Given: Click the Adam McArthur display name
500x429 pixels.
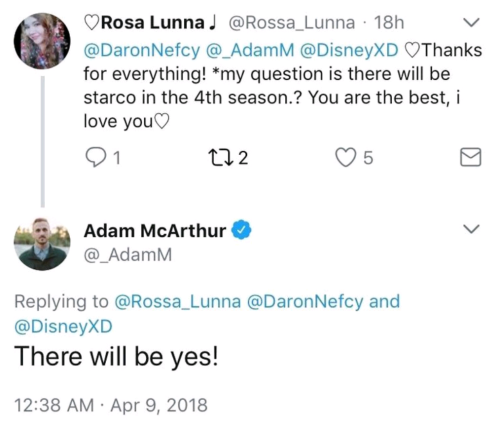Looking at the screenshot, I should 155,230.
